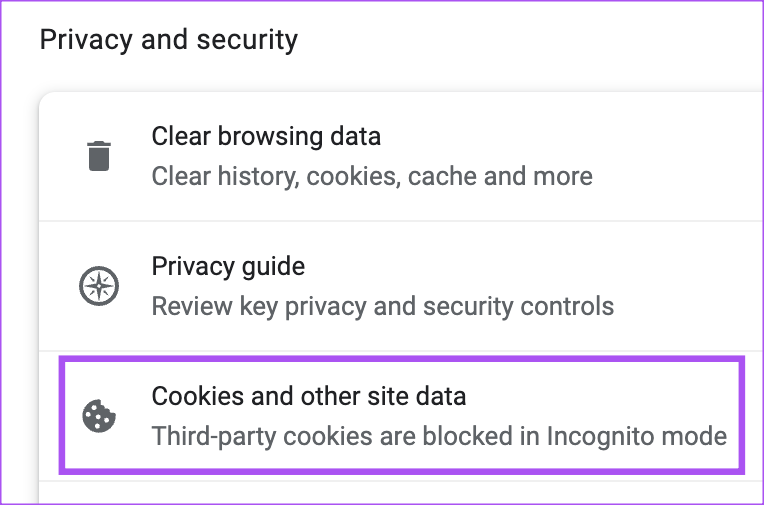
Task: Open the Privacy guide entry
Action: [x=228, y=267]
